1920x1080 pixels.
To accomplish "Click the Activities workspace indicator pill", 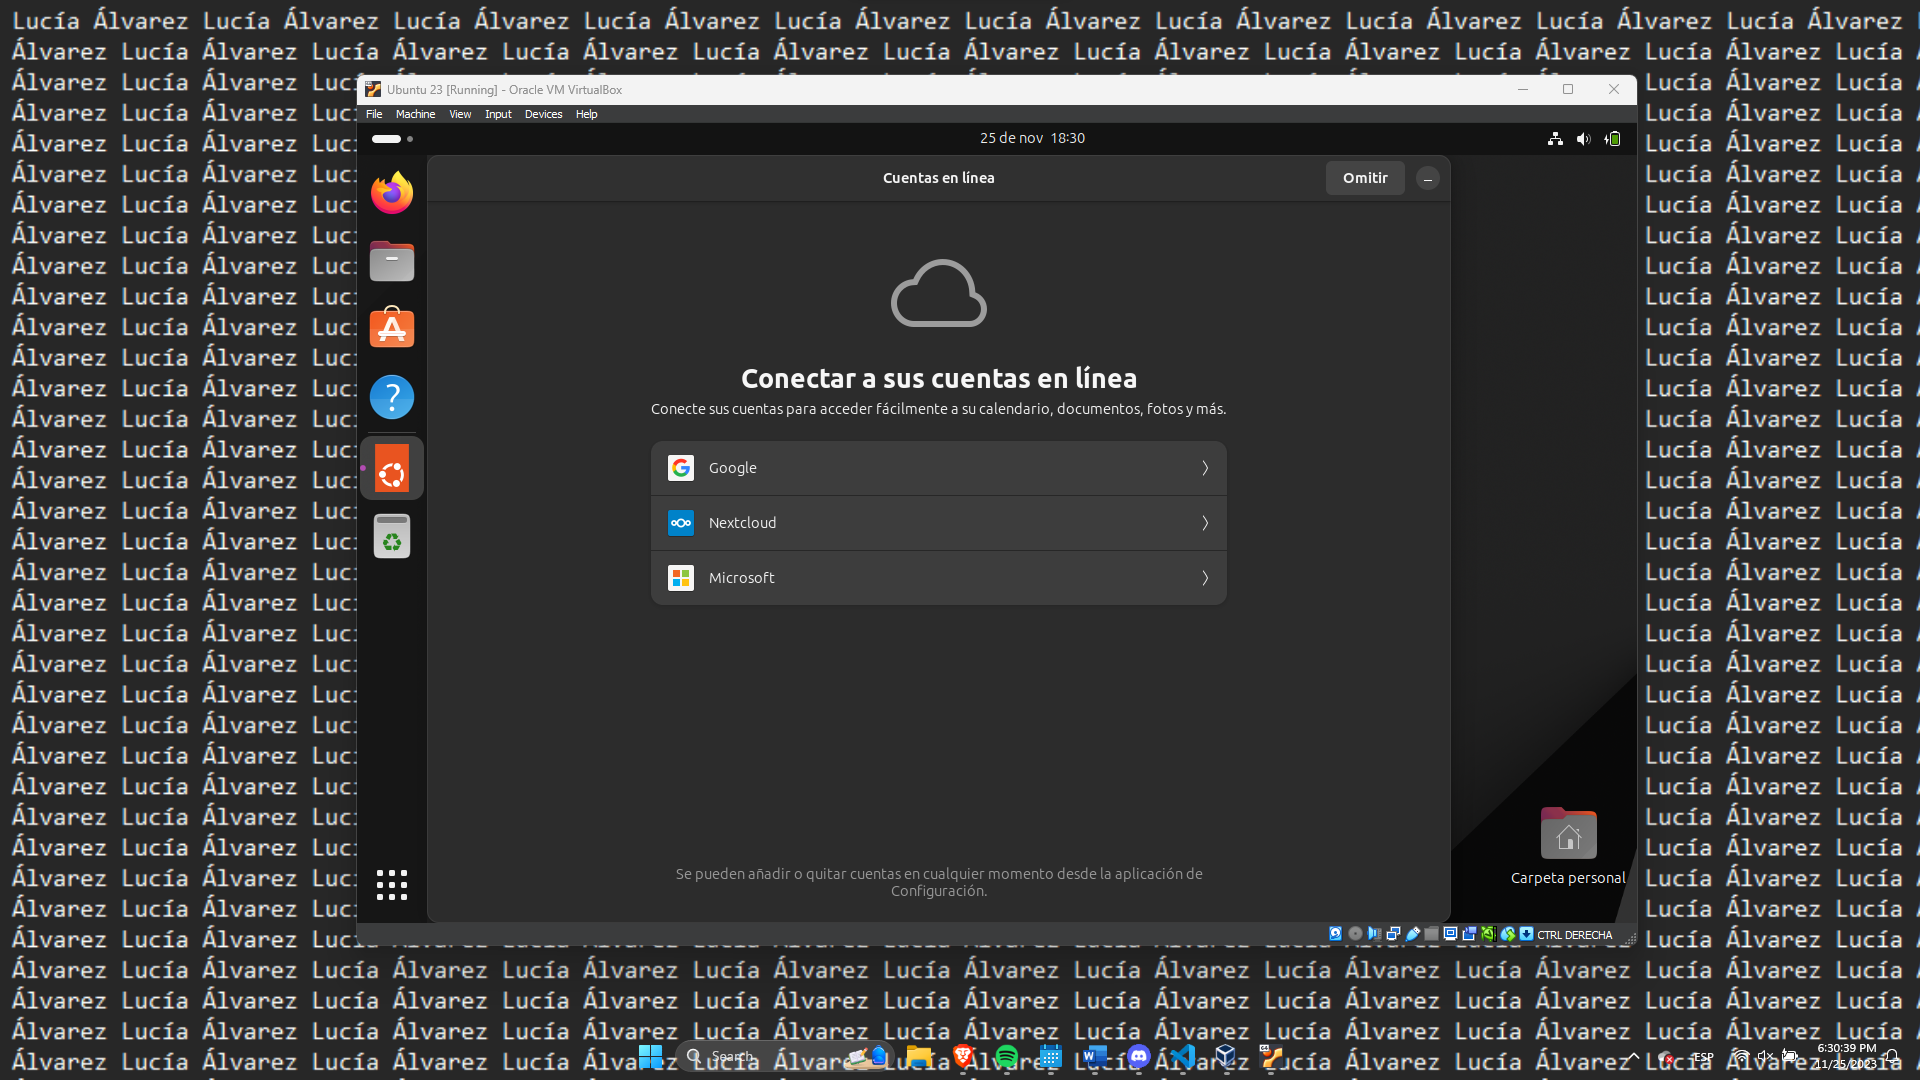I will [387, 139].
